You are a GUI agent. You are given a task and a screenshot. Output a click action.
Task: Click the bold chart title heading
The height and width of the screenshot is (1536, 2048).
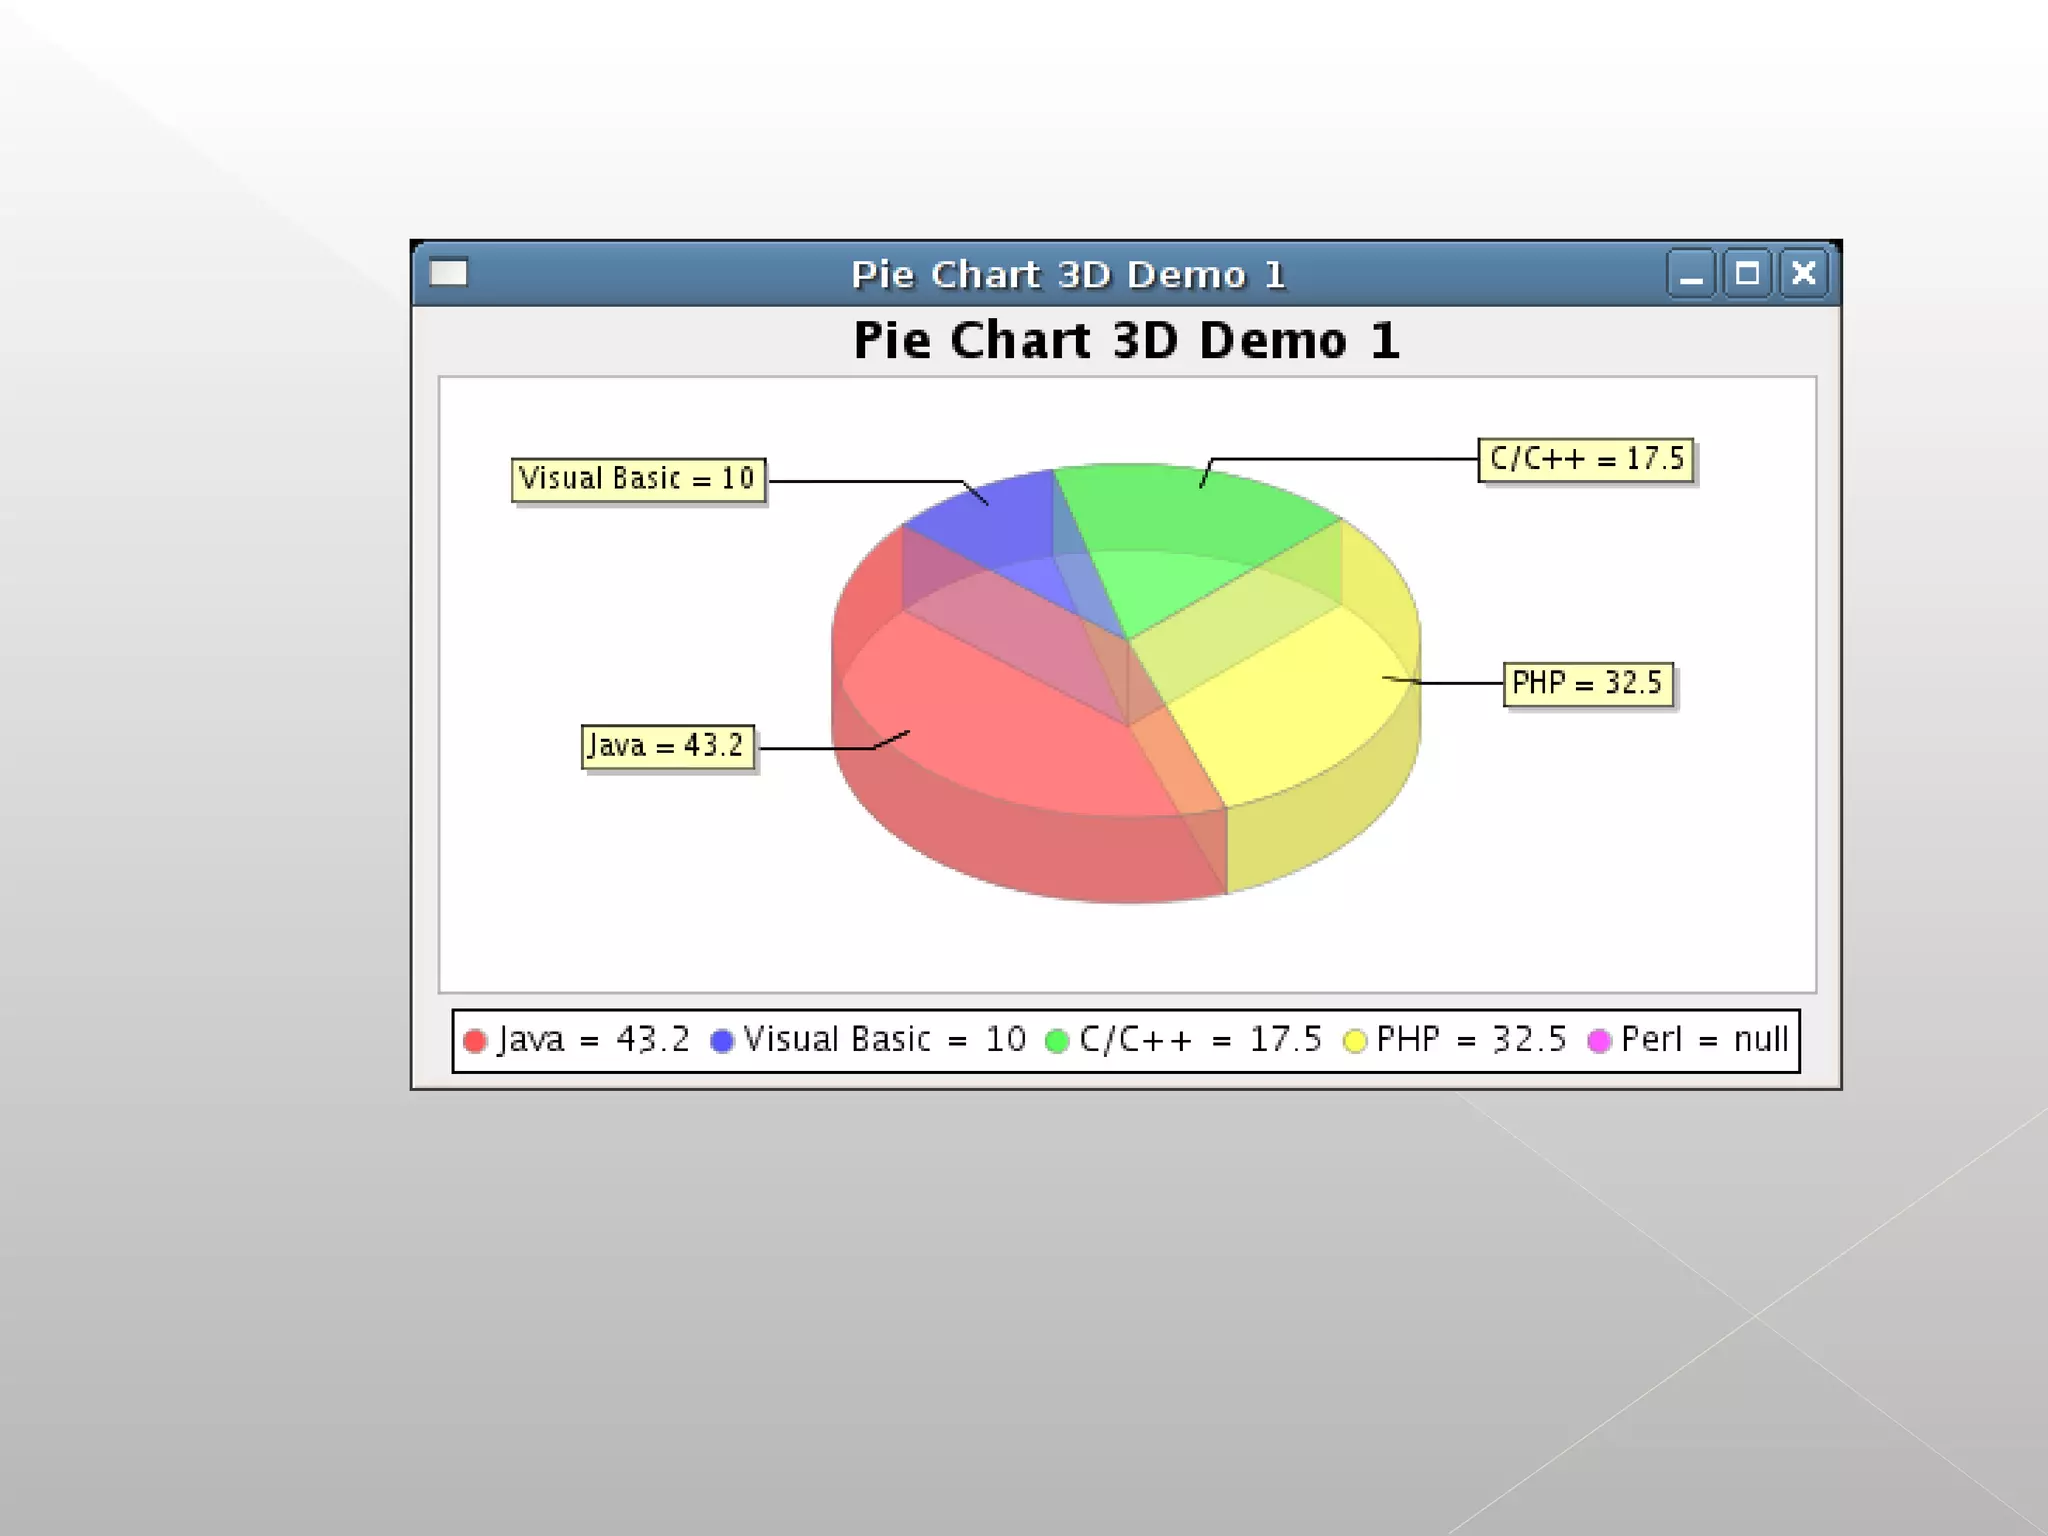coord(1126,340)
